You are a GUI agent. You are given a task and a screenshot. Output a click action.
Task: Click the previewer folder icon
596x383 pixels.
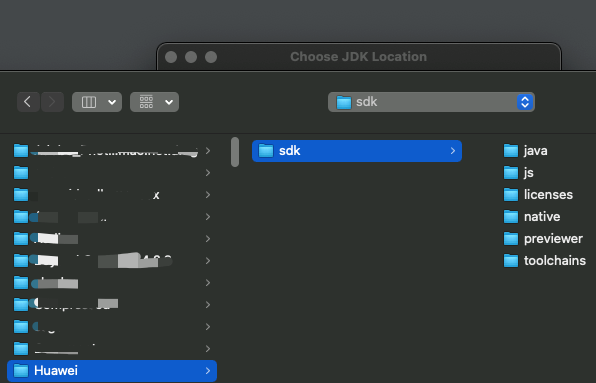511,239
